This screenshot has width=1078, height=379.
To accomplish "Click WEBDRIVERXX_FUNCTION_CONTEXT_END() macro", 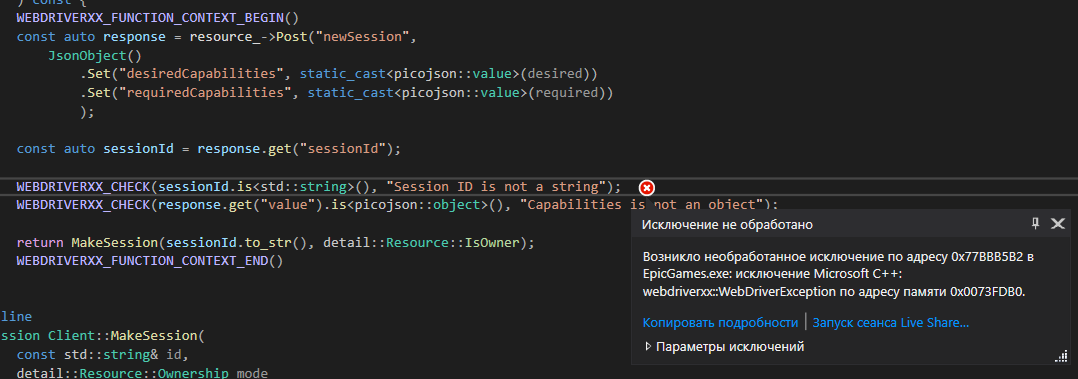I will point(150,261).
